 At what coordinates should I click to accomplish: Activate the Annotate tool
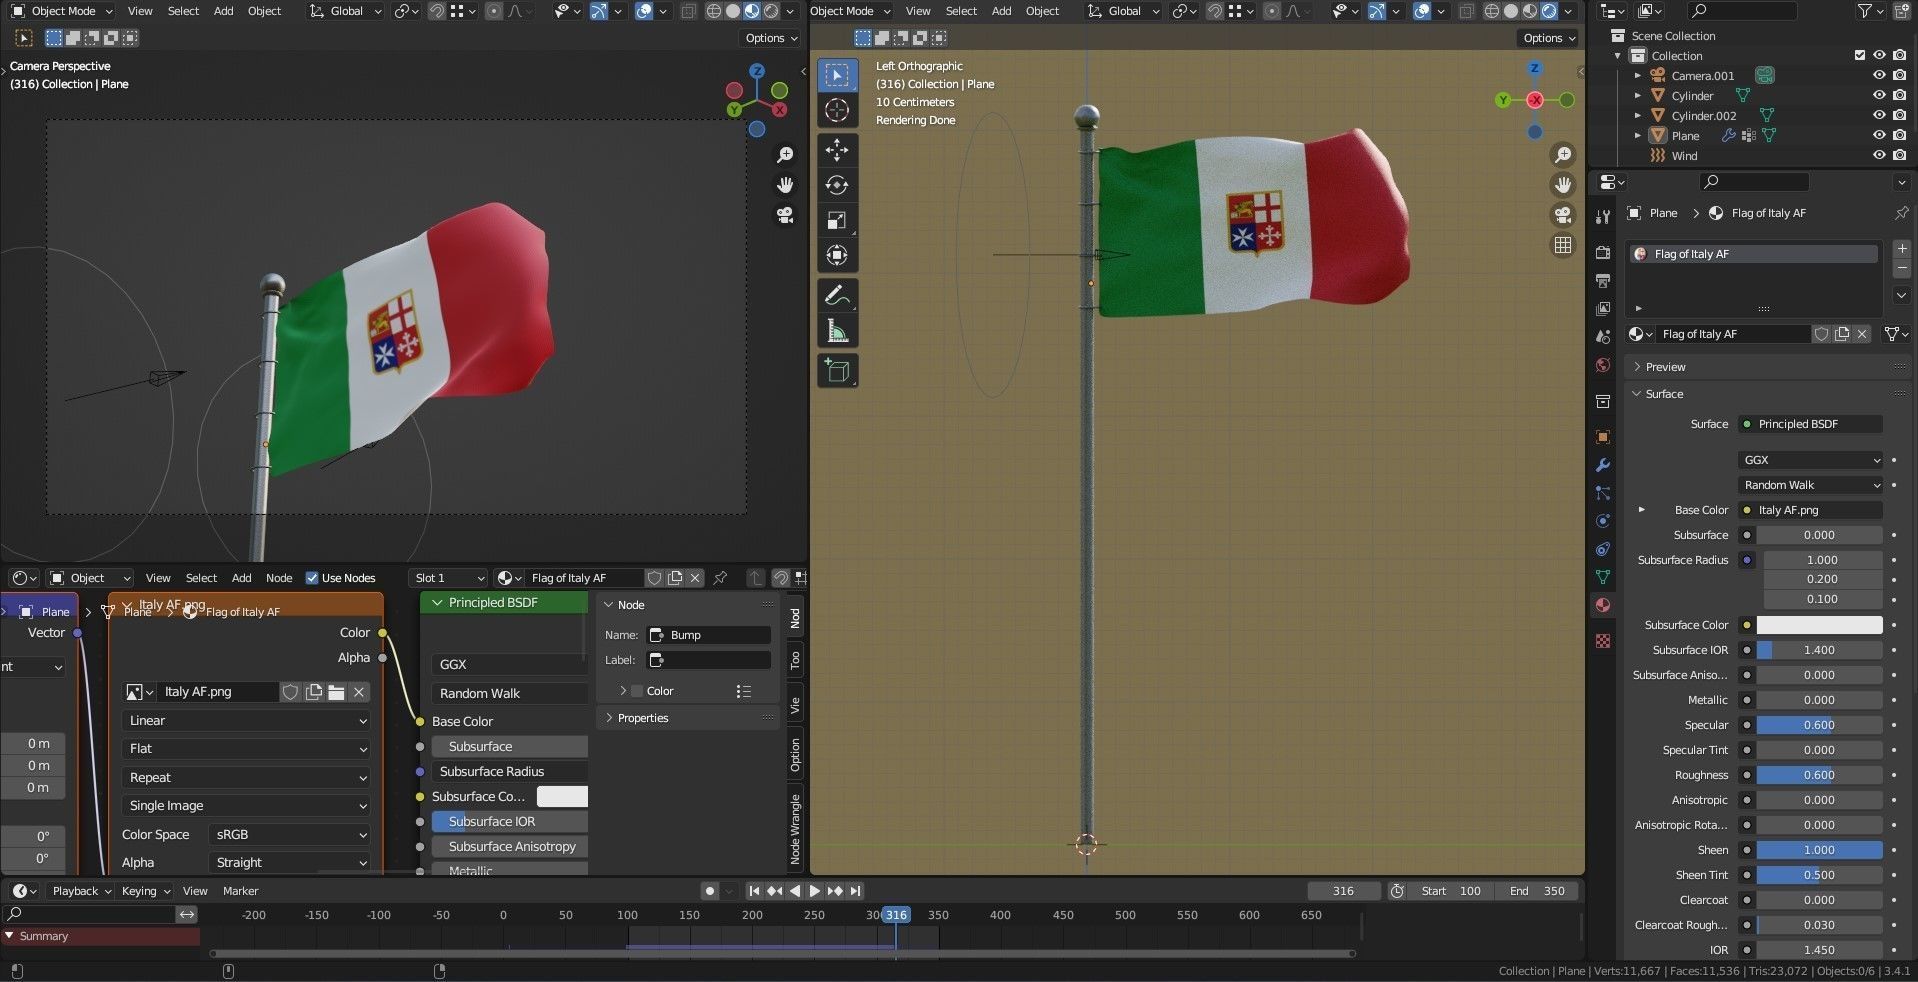click(837, 294)
